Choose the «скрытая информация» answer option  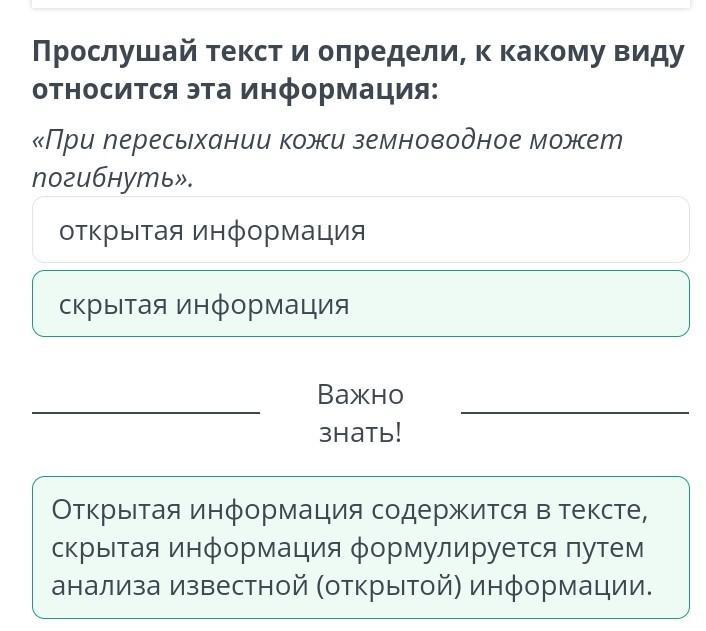coord(361,304)
